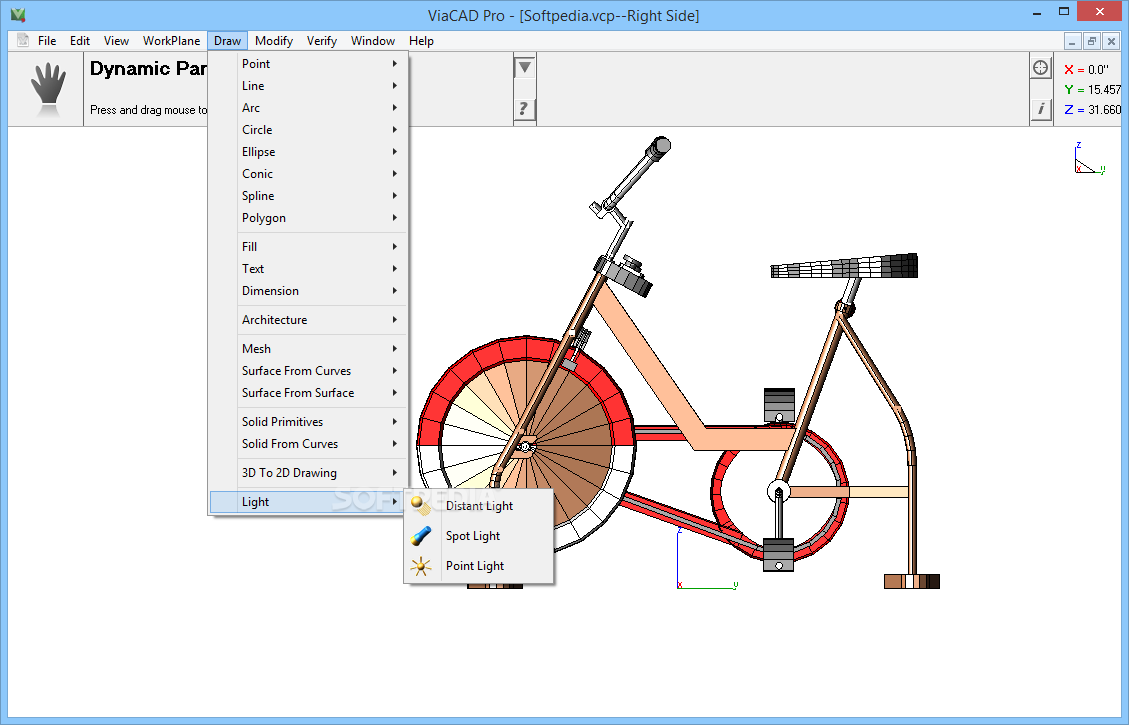Open the Window menu
Viewport: 1129px width, 725px height.
coord(372,41)
